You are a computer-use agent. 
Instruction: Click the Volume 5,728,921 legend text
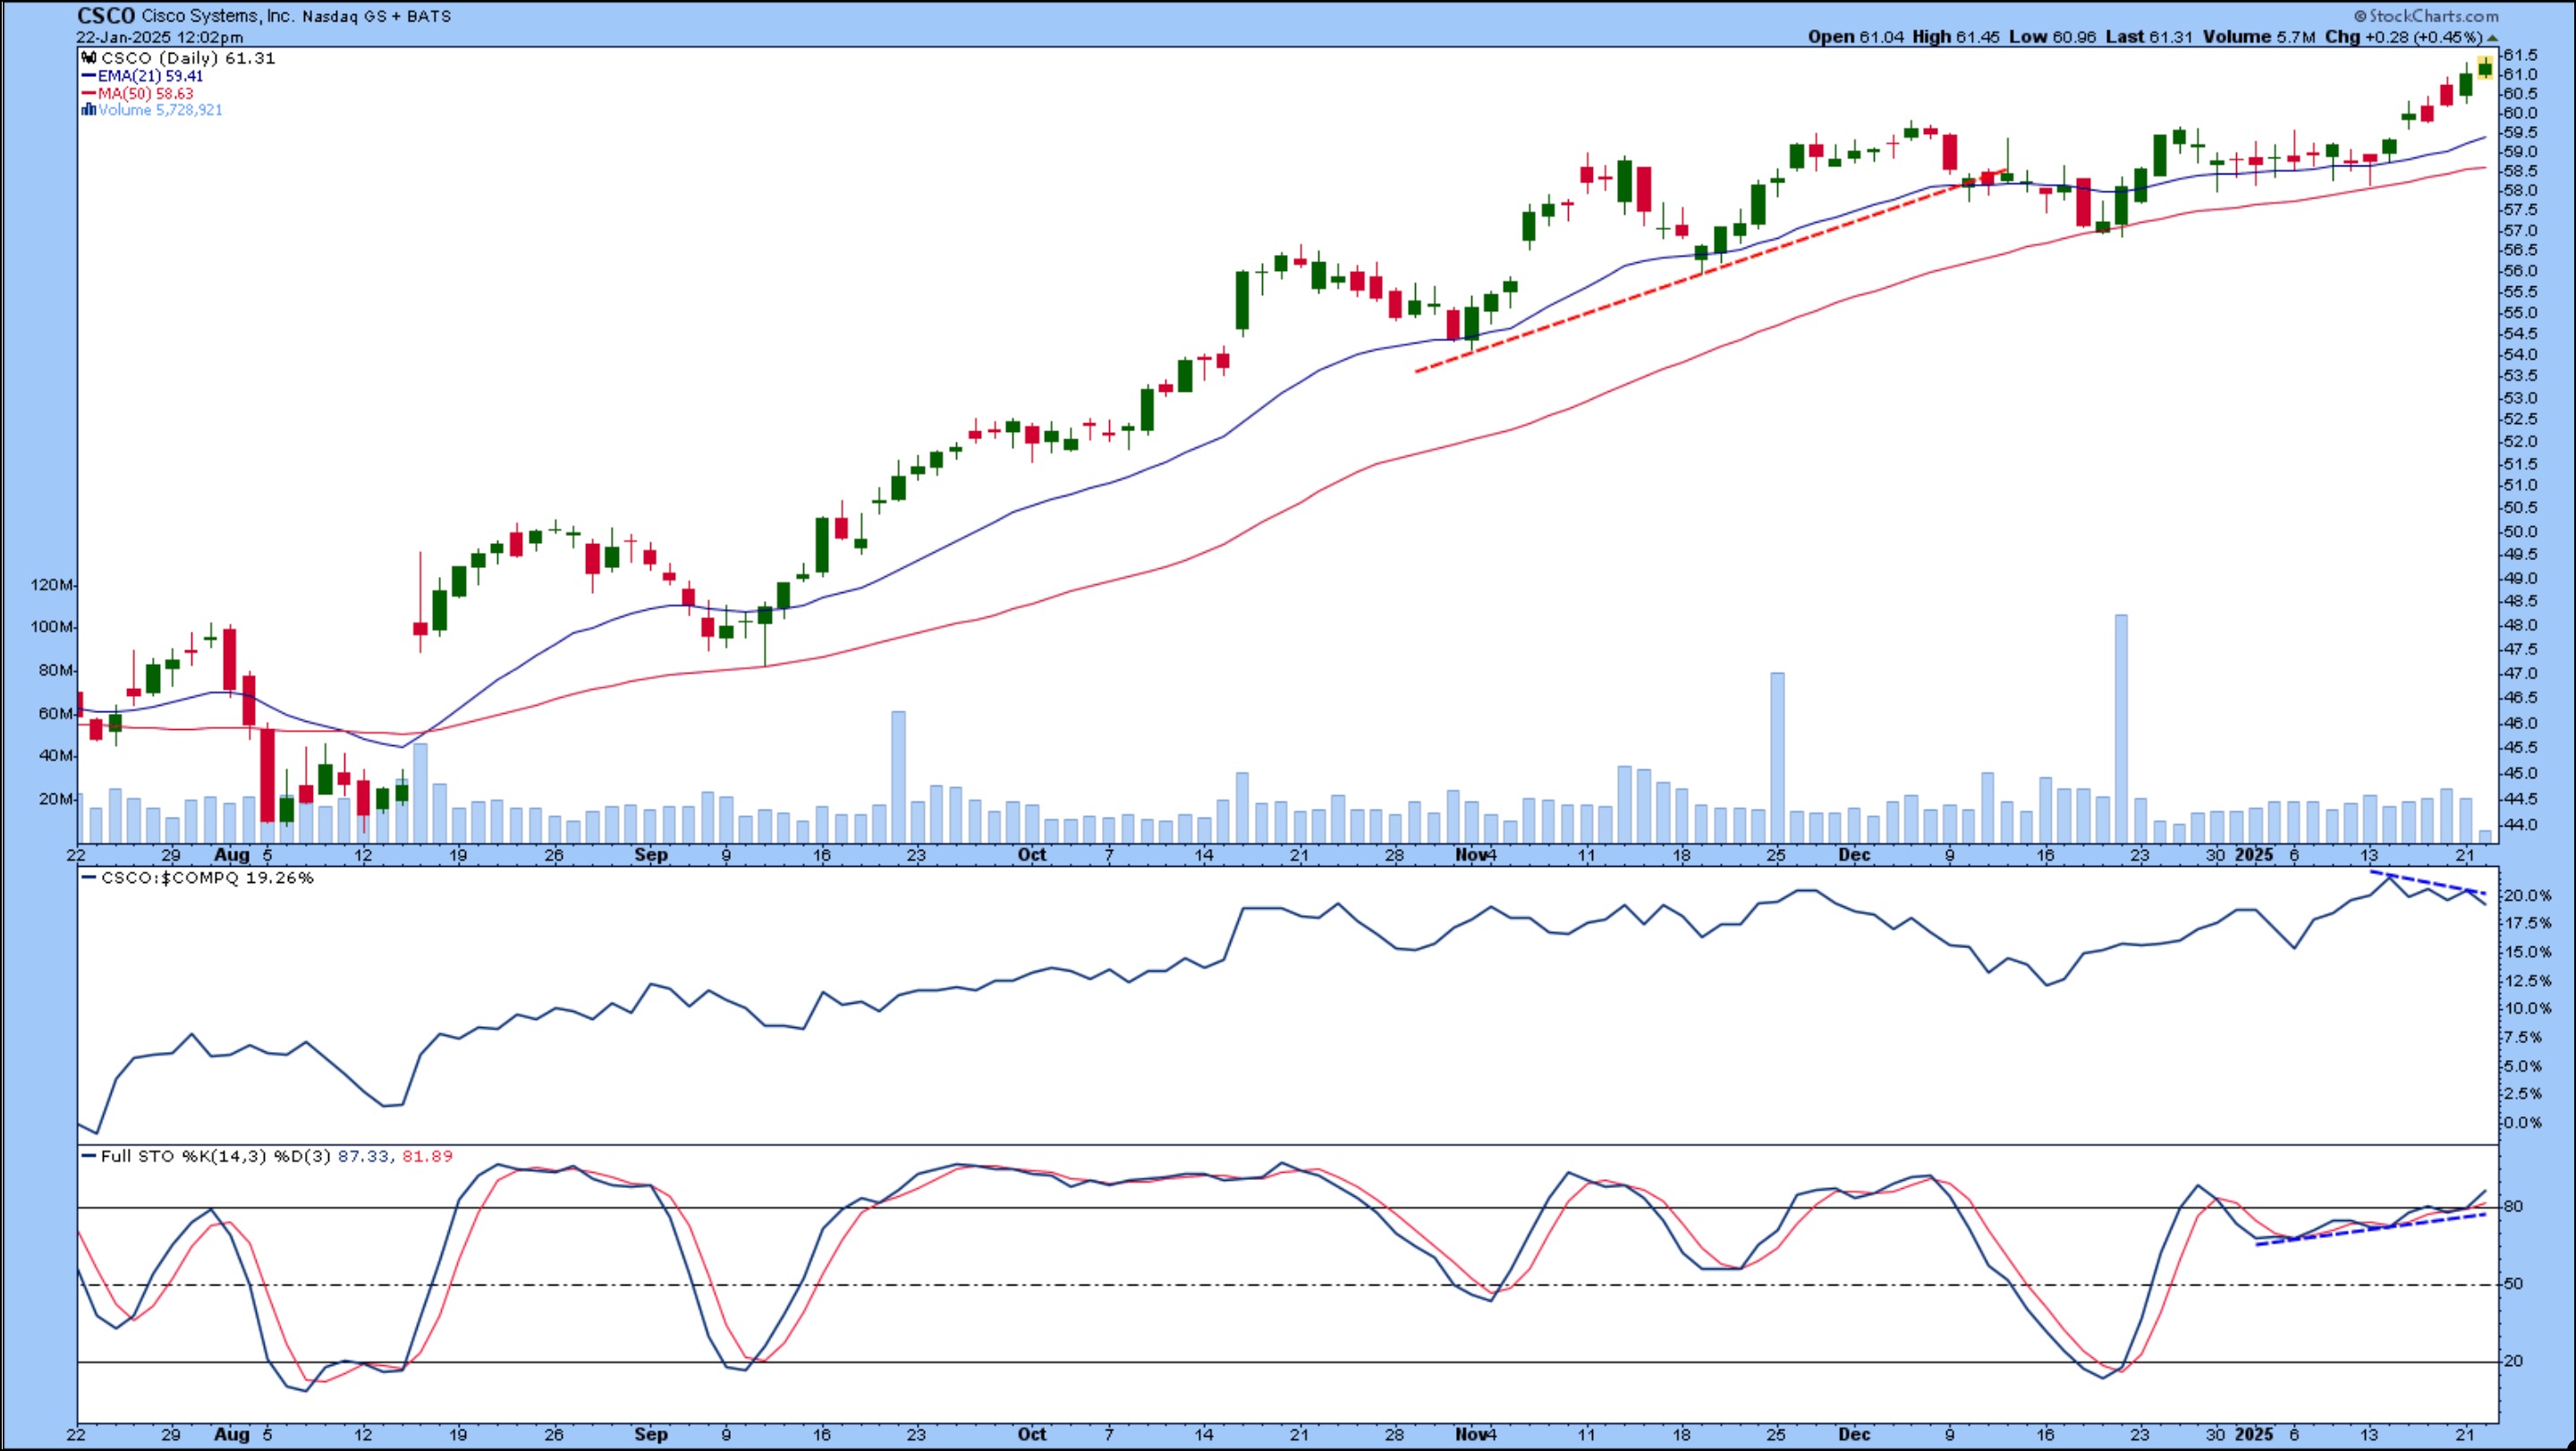click(160, 110)
